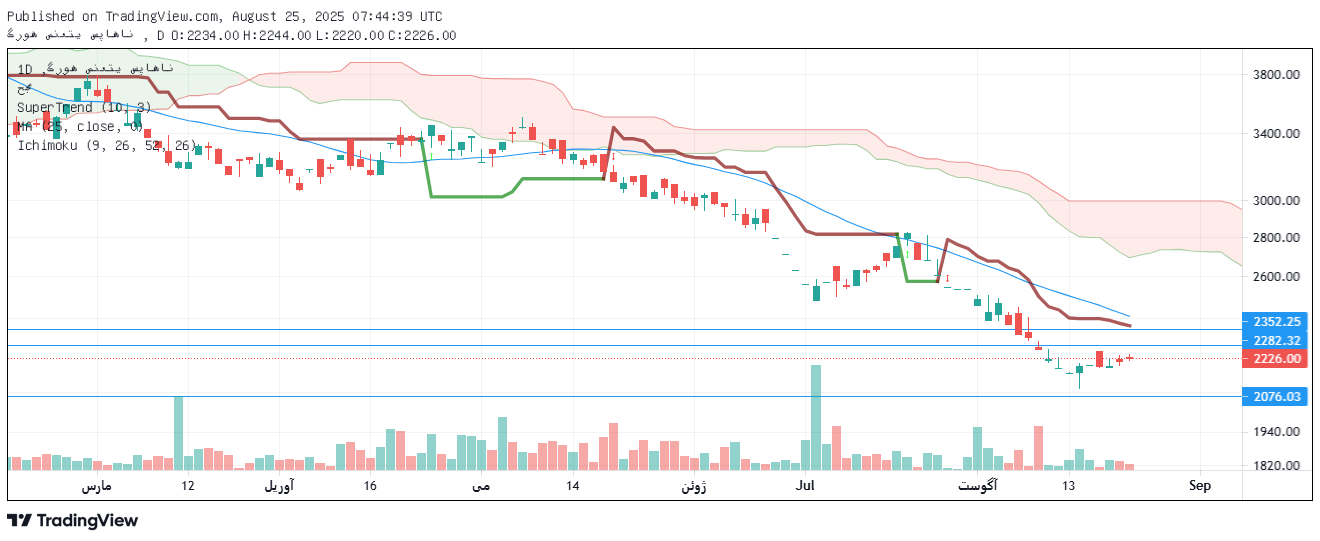Click the مارس label on time axis
The height and width of the screenshot is (541, 1320).
[96, 486]
